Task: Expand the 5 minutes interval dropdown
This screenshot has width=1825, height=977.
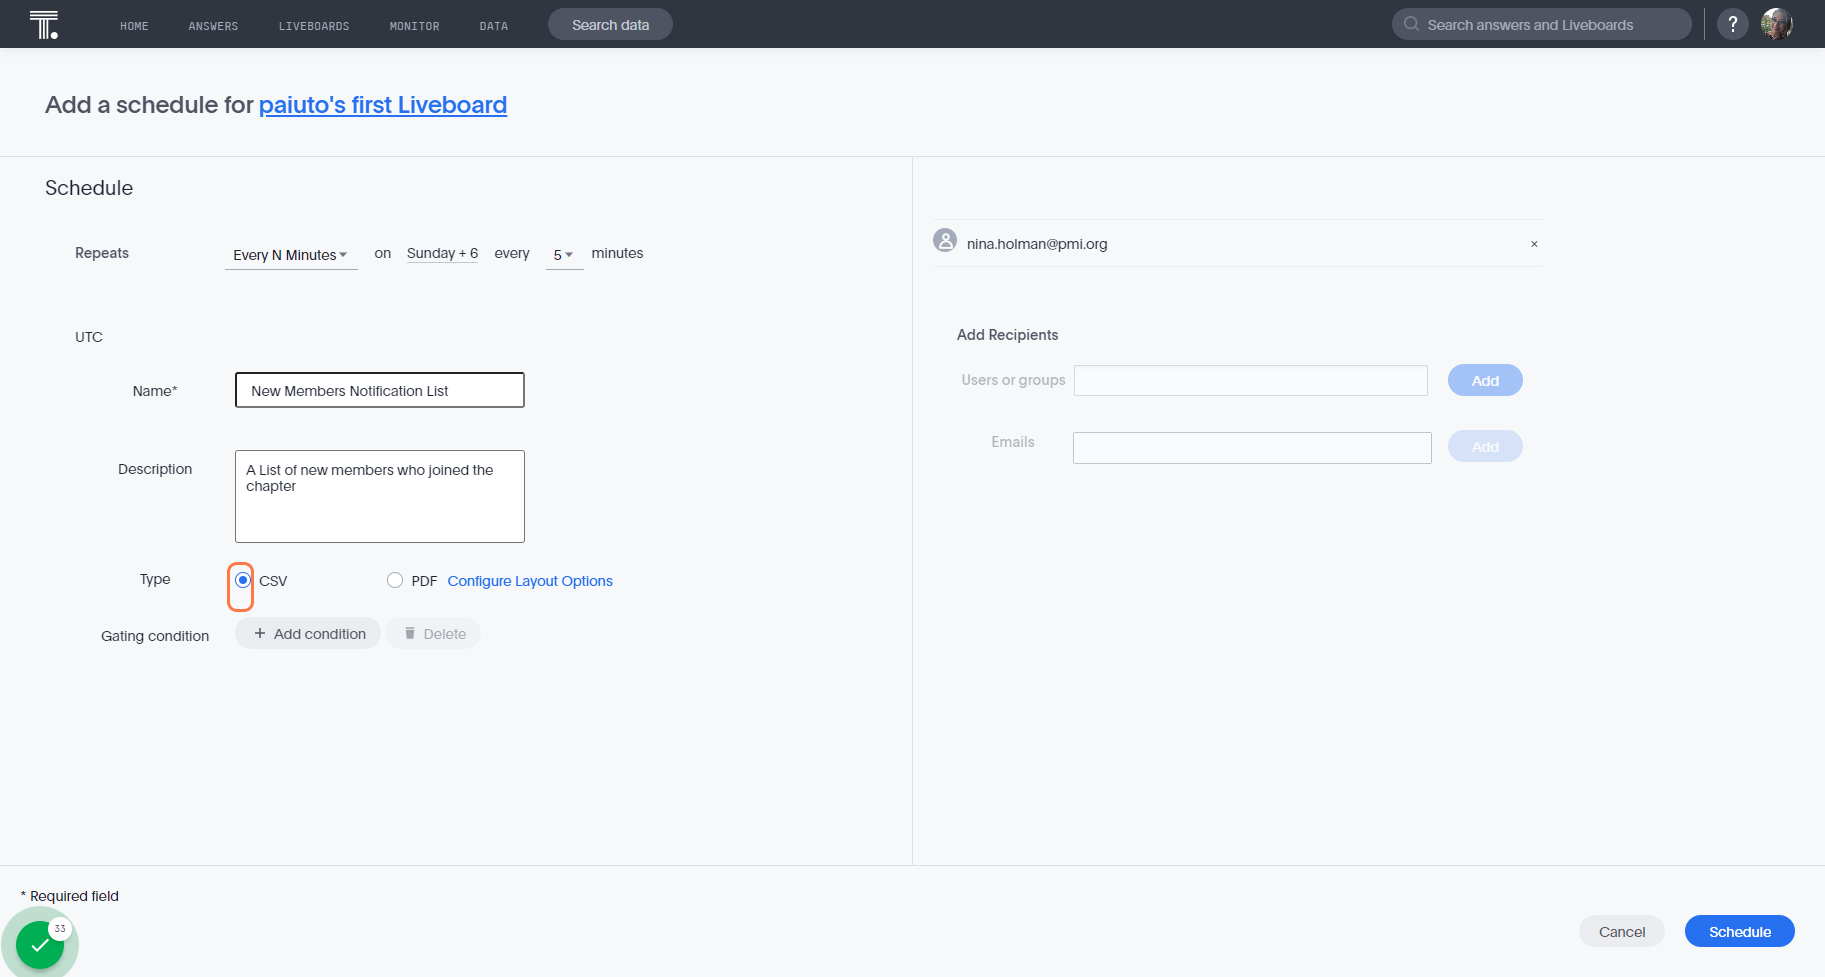Action: click(x=564, y=255)
